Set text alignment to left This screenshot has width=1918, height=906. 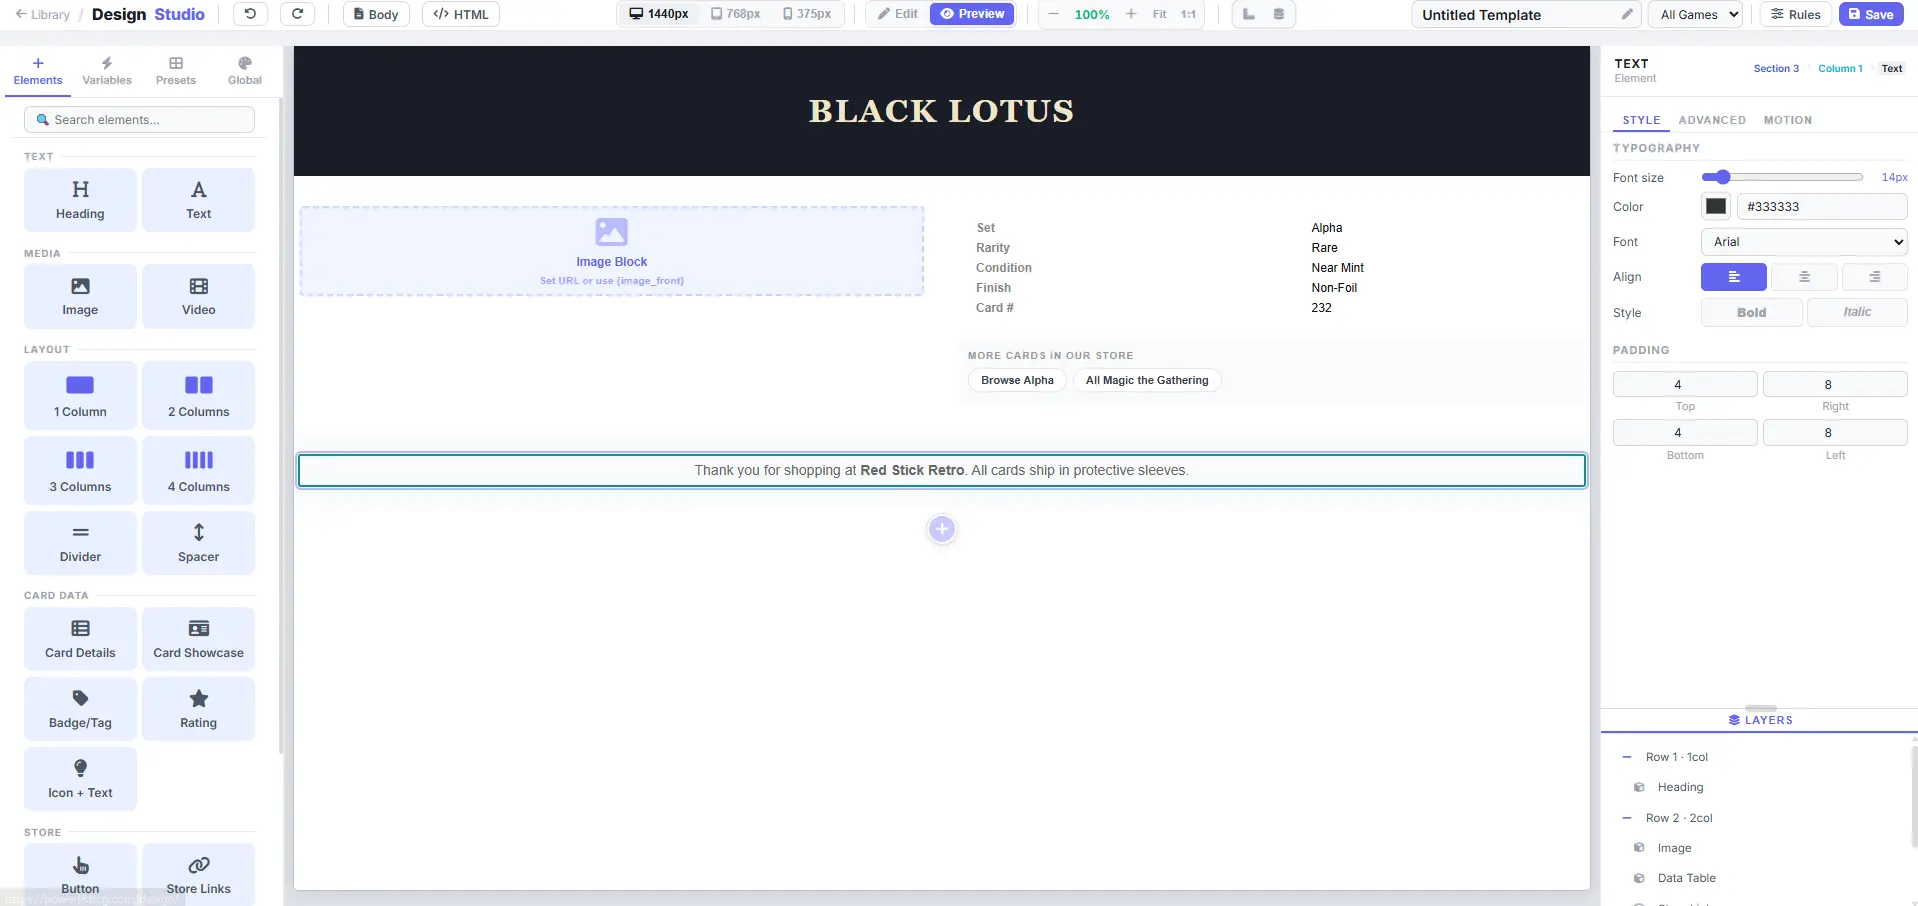1734,277
